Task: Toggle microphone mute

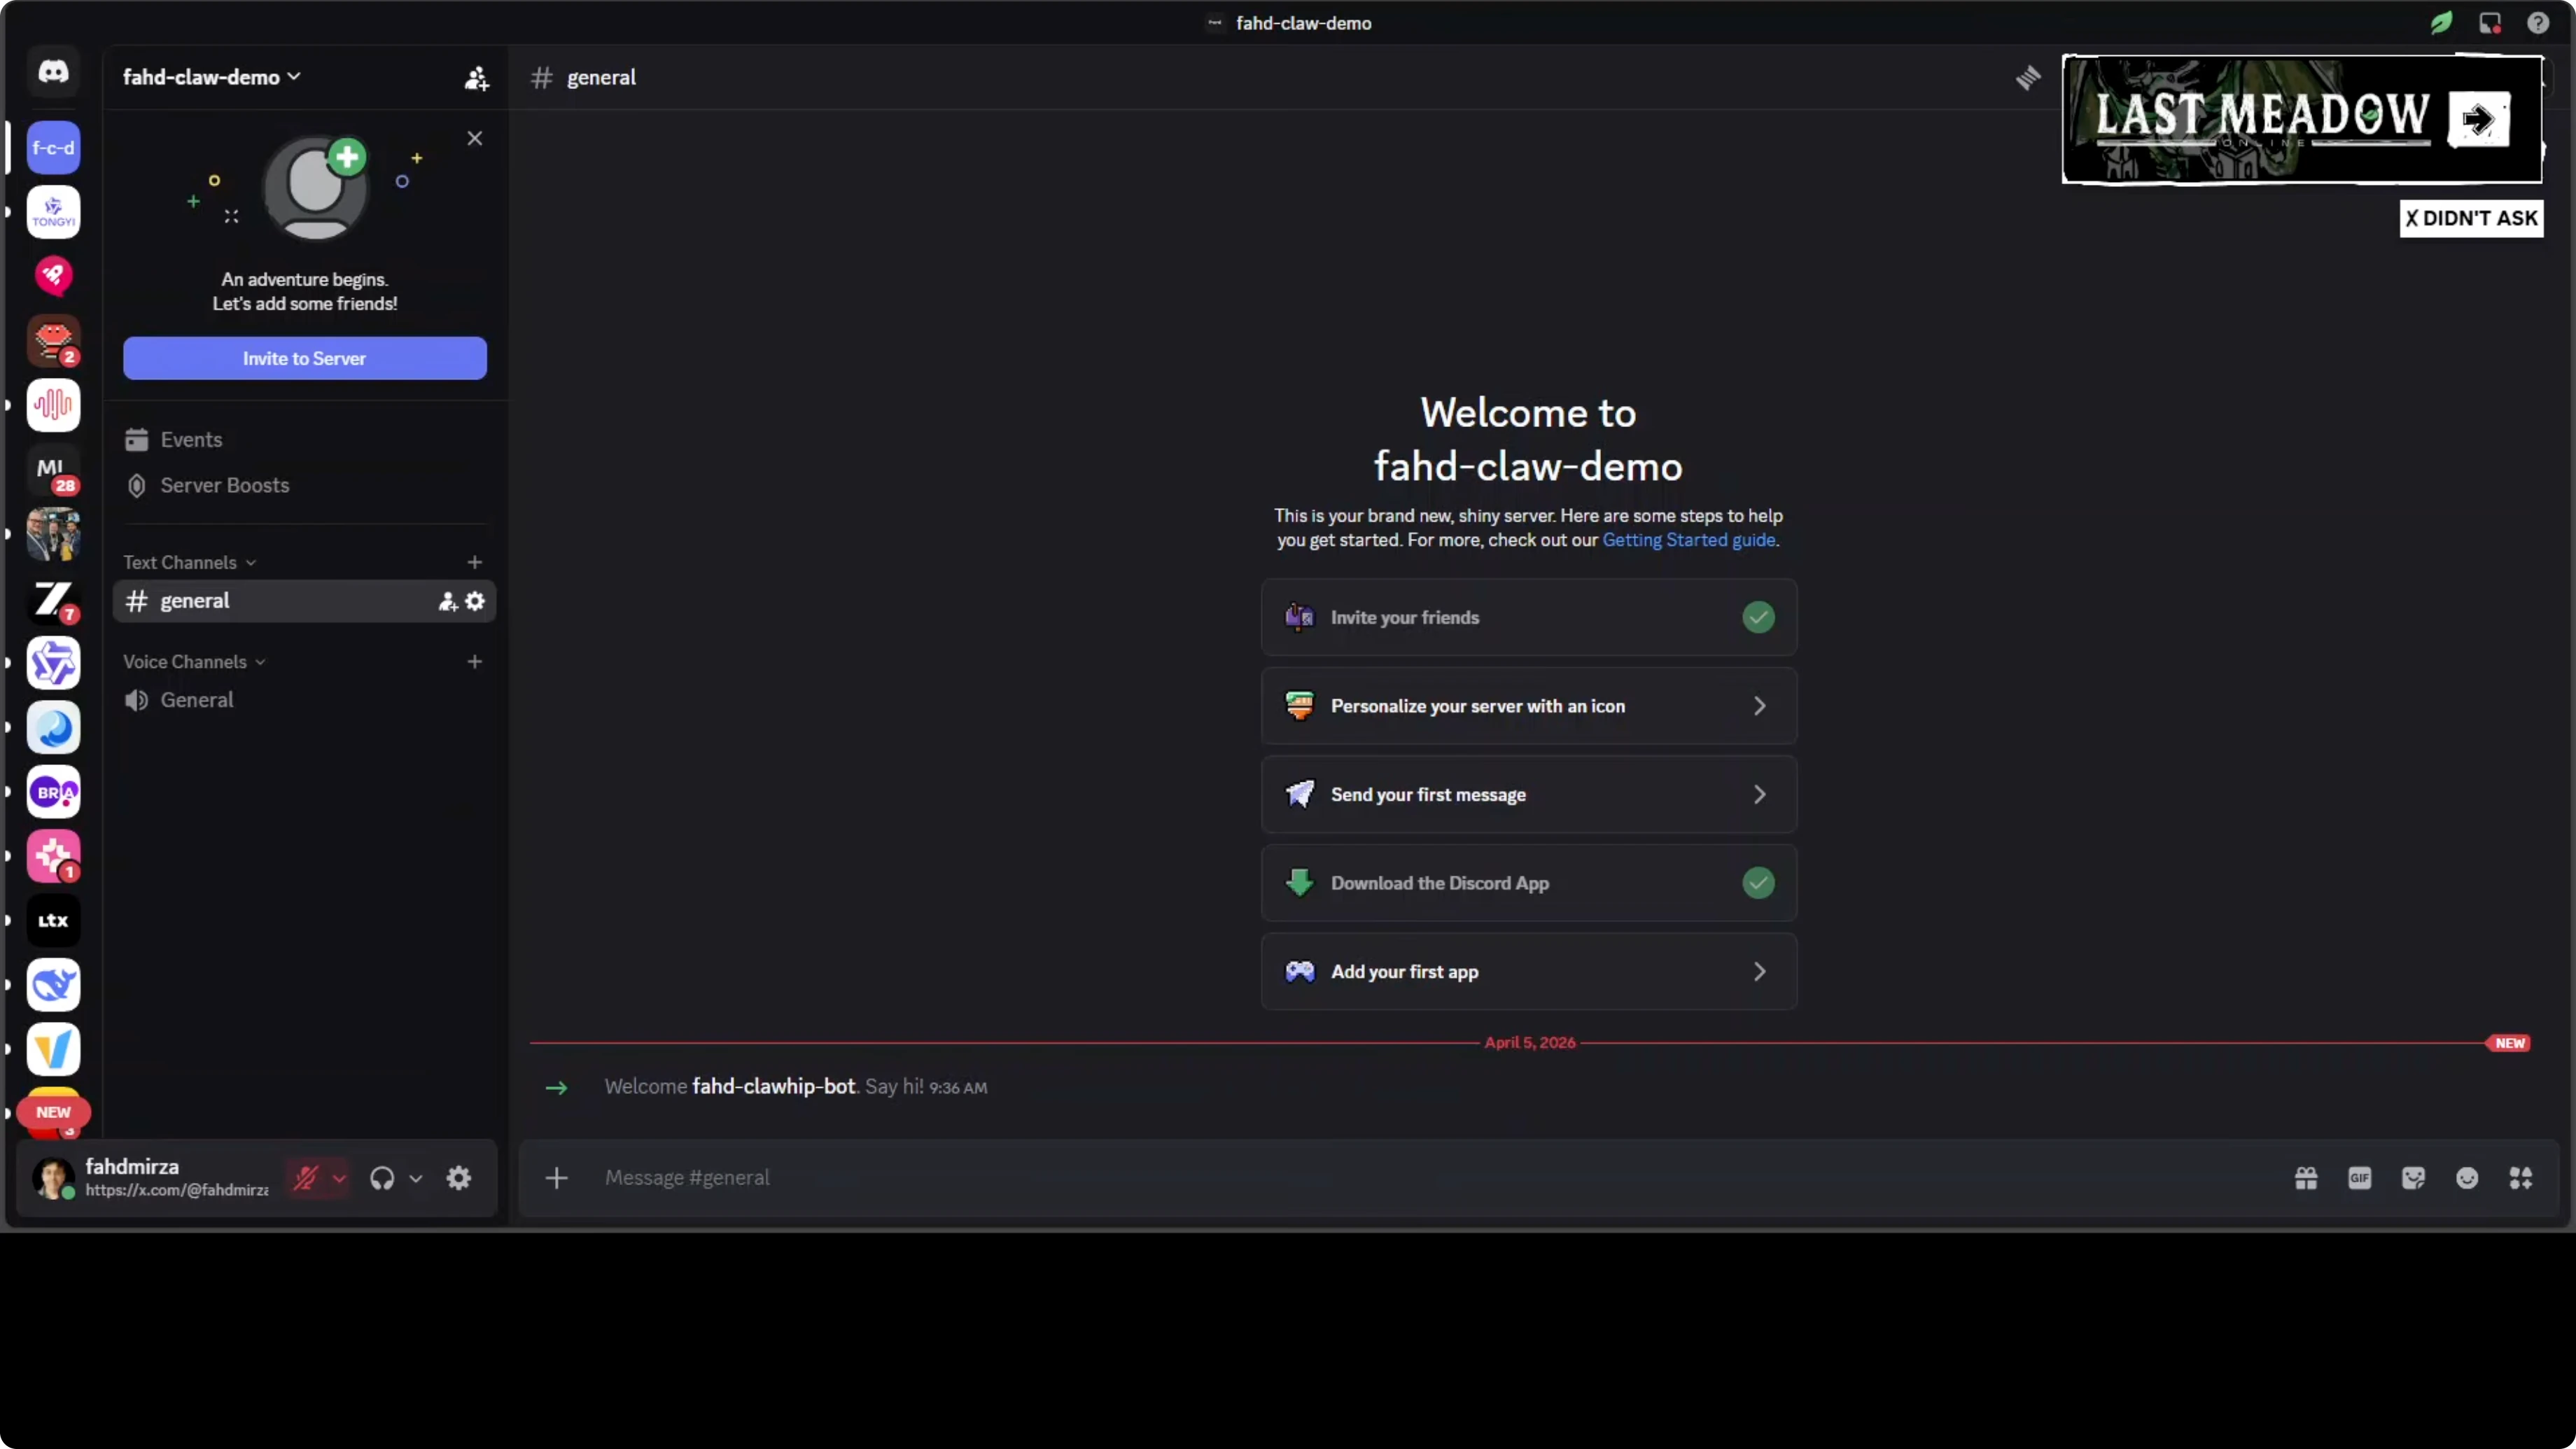Action: pos(305,1178)
